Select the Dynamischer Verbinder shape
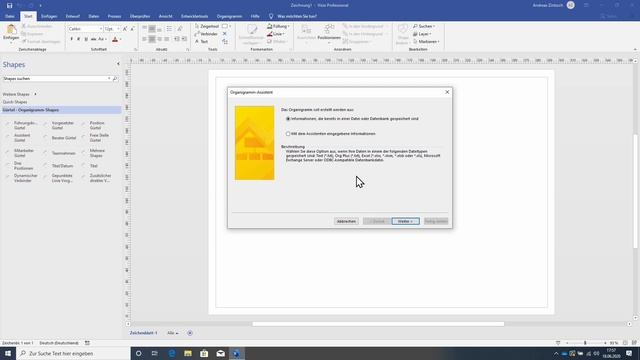The image size is (640, 360). coord(22,178)
